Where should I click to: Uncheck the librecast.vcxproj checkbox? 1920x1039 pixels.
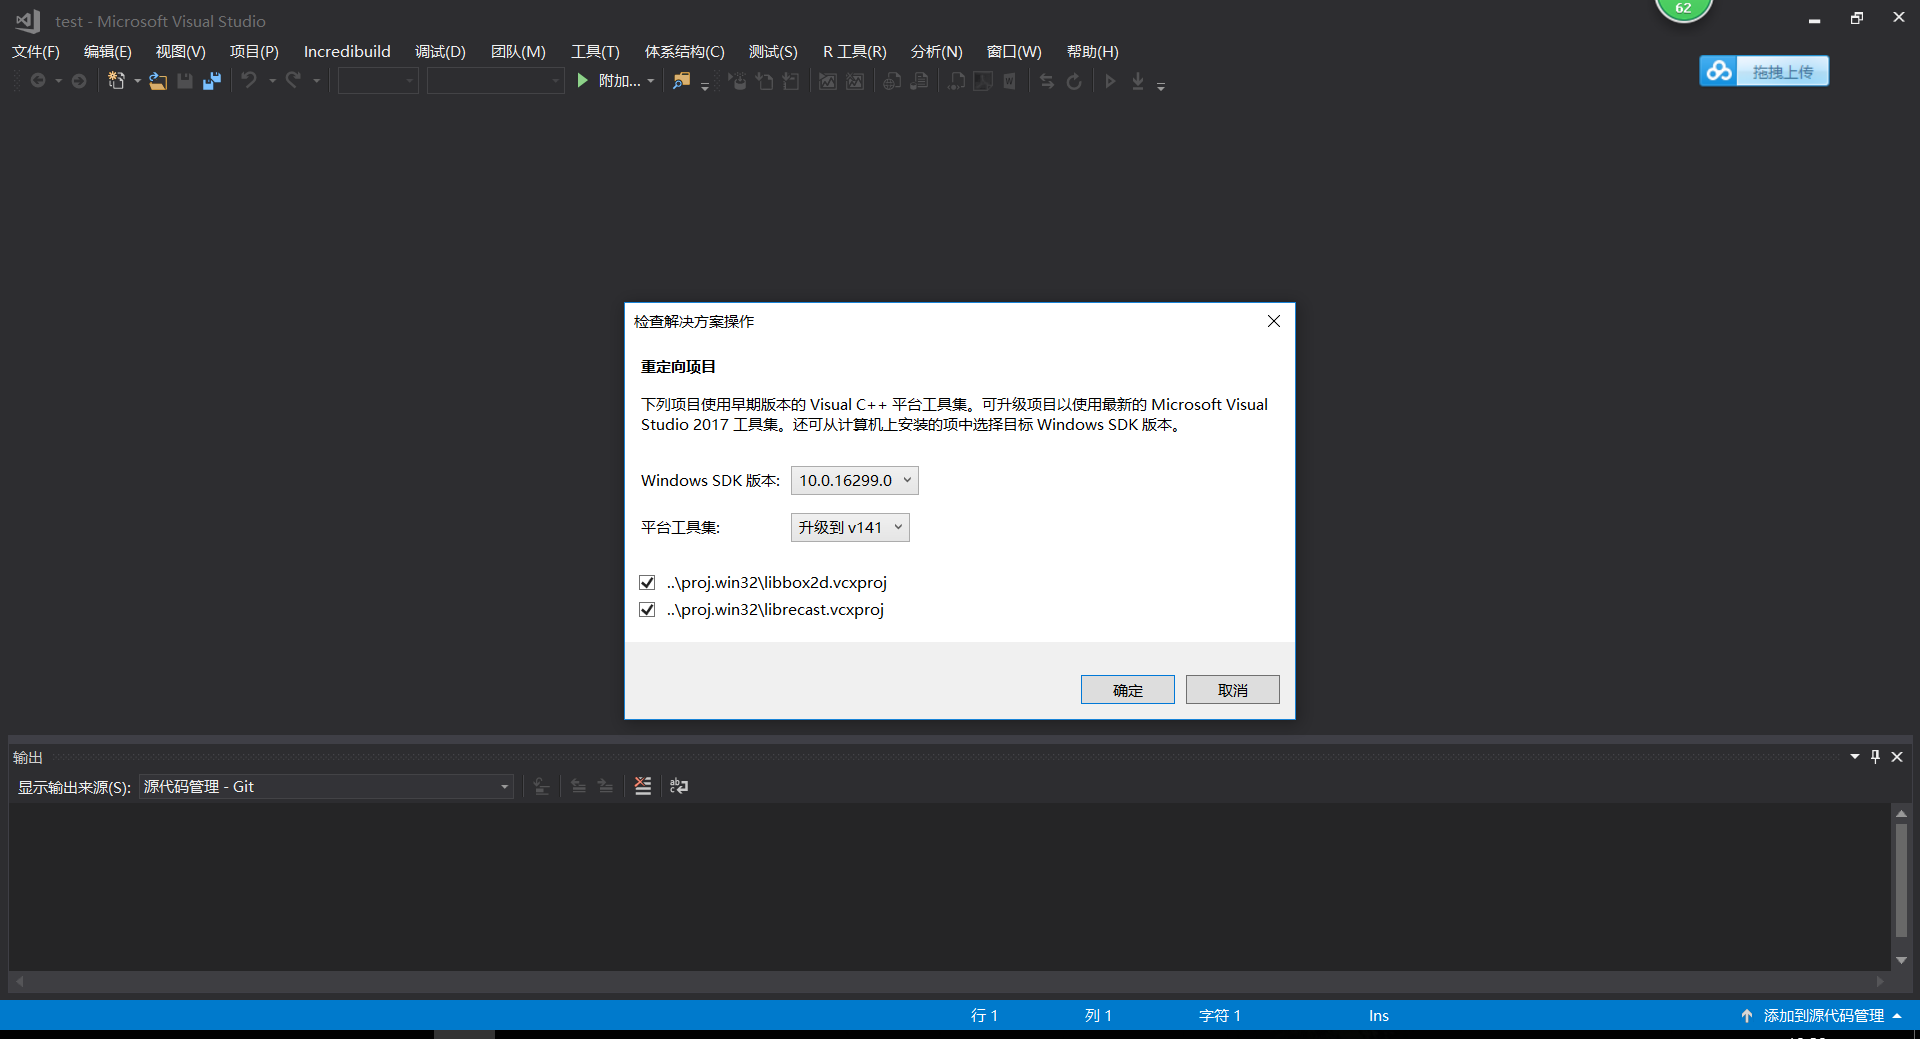647,609
